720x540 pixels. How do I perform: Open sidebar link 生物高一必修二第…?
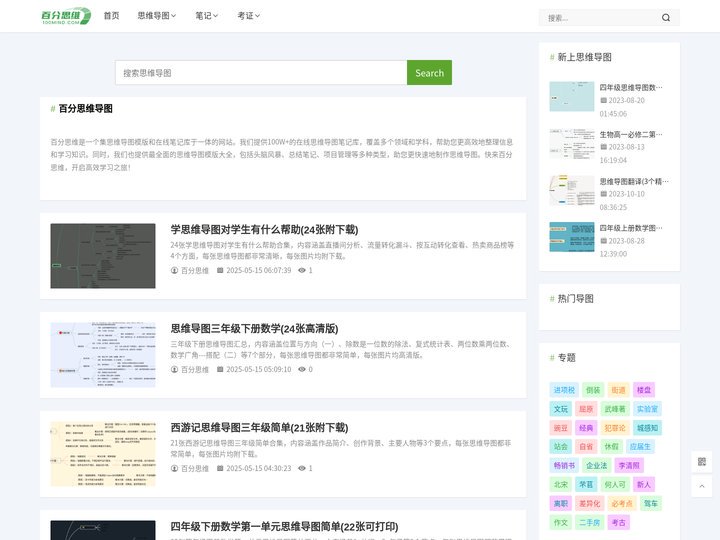pos(631,134)
